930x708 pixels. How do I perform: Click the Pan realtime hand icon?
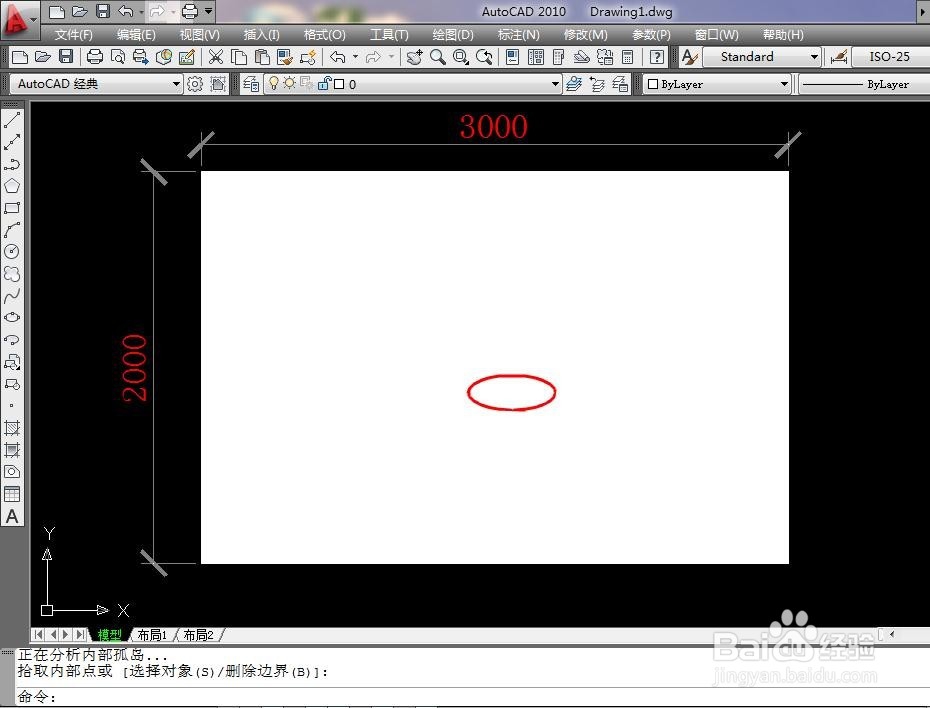pyautogui.click(x=415, y=57)
